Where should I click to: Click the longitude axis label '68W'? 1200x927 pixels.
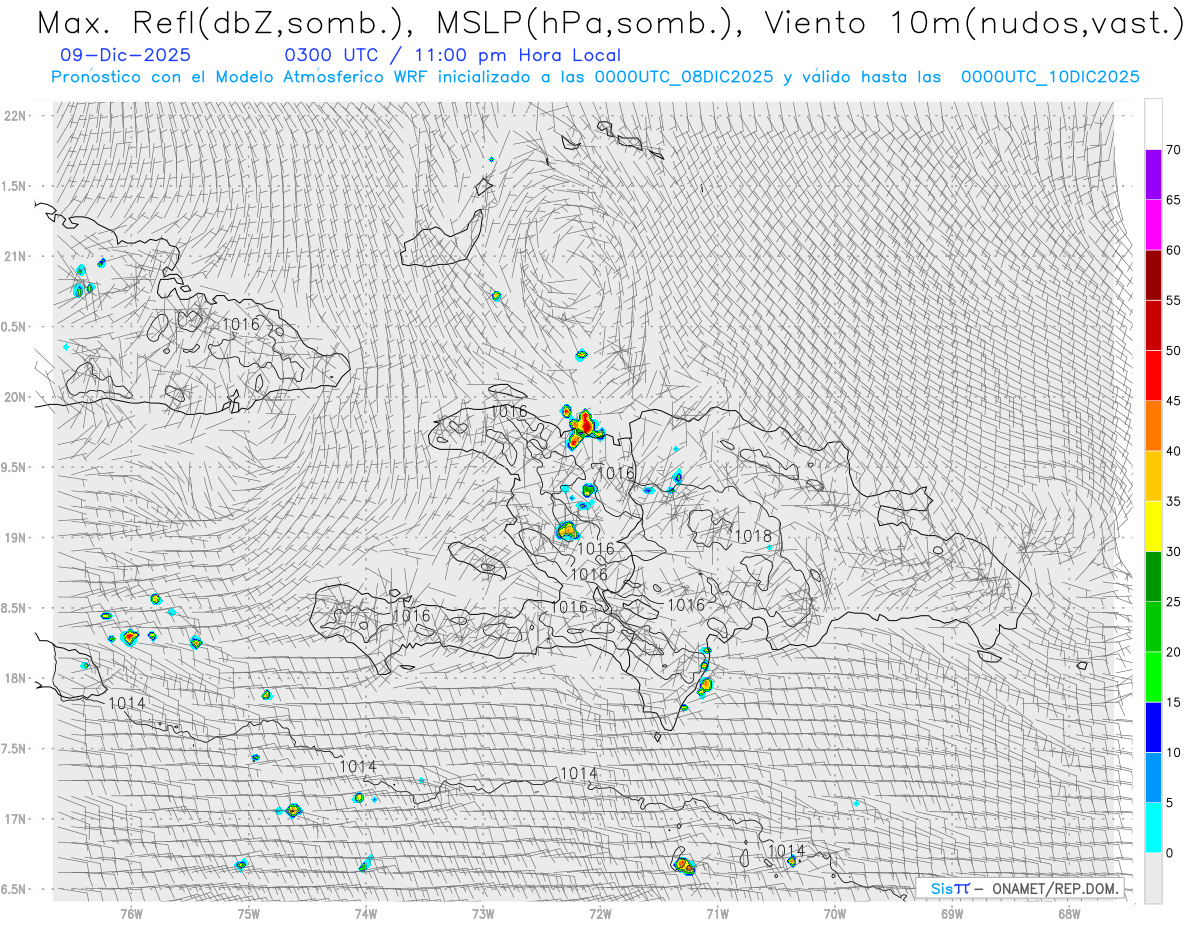tap(1069, 913)
